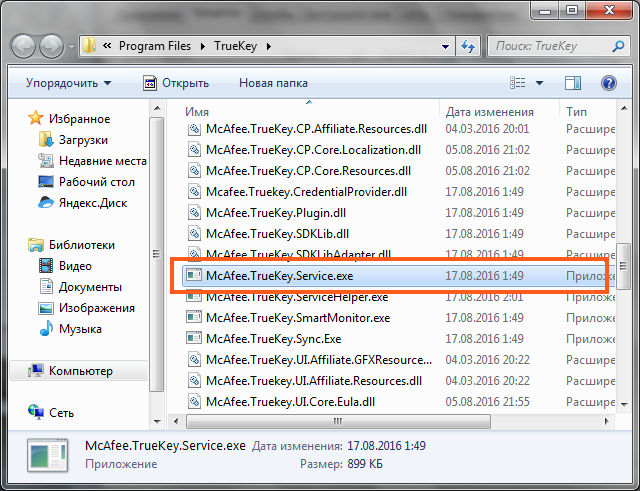Viewport: 640px width, 491px height.
Task: Select McAfee.TrueKey.Plugin.dll file
Action: coord(276,213)
